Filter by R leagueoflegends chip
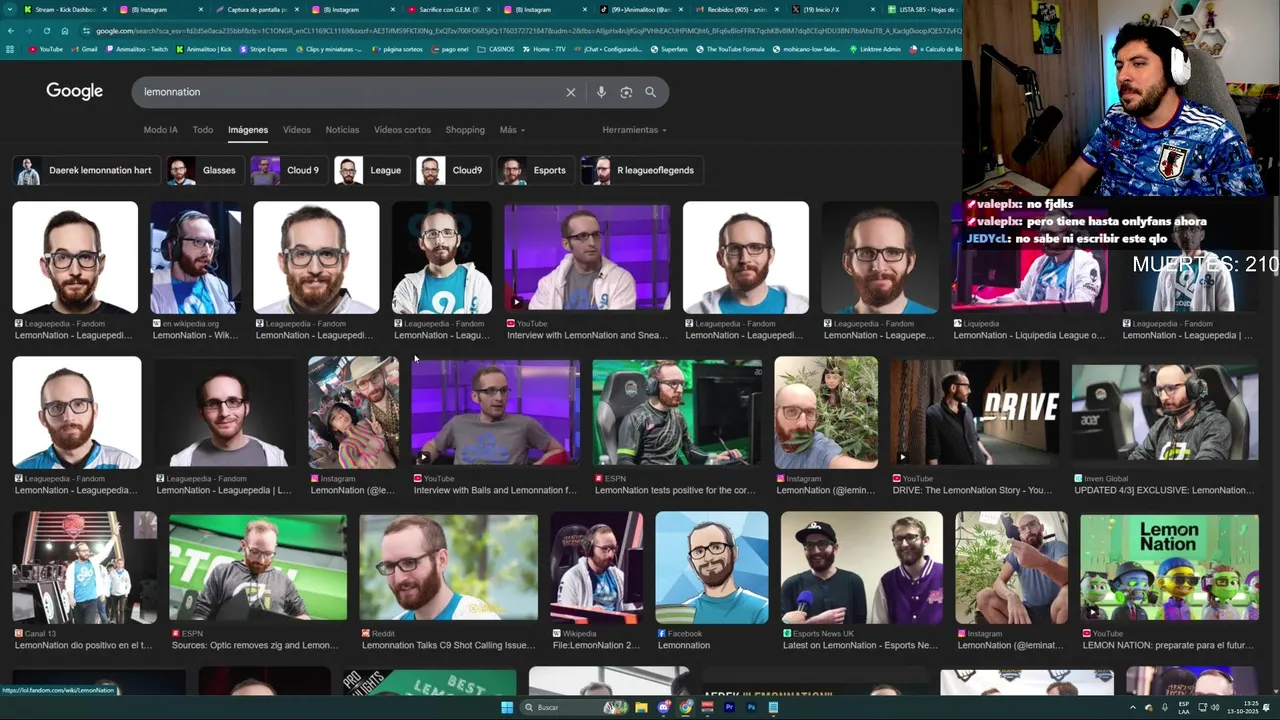This screenshot has height=720, width=1280. (x=641, y=170)
